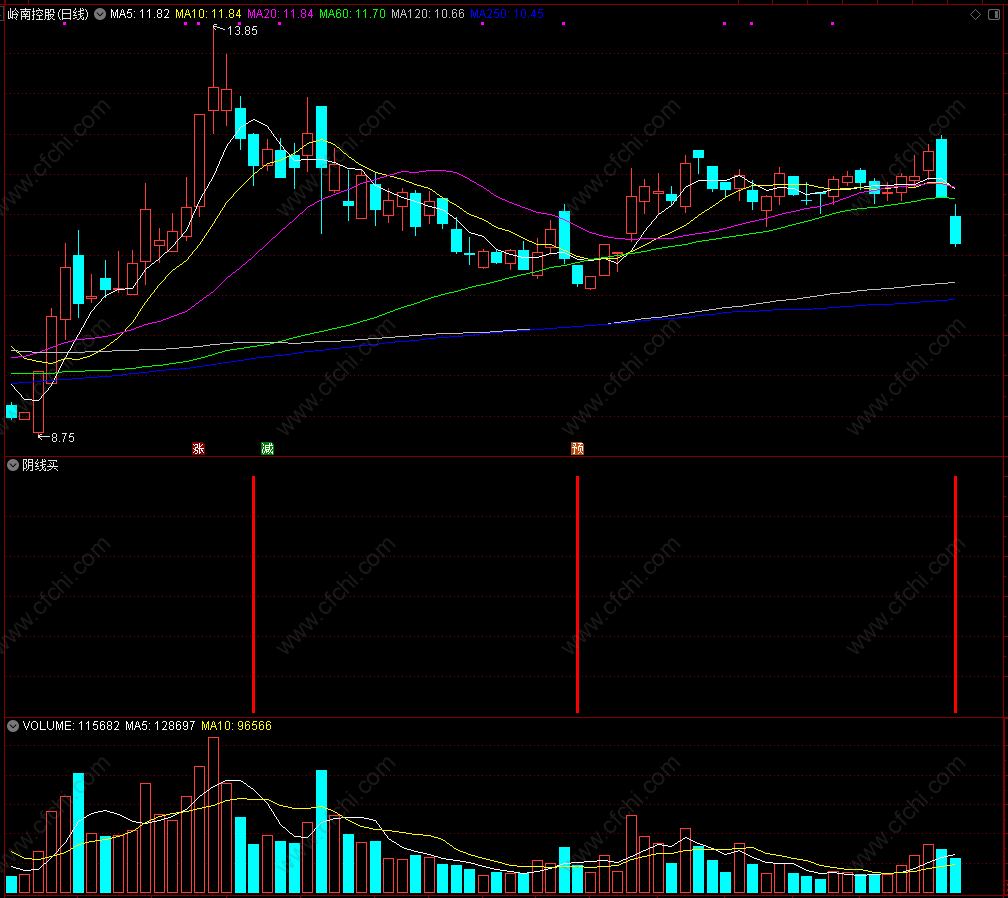Click the yellow volume MA10: 96566 label
1008x898 pixels.
pyautogui.click(x=236, y=726)
